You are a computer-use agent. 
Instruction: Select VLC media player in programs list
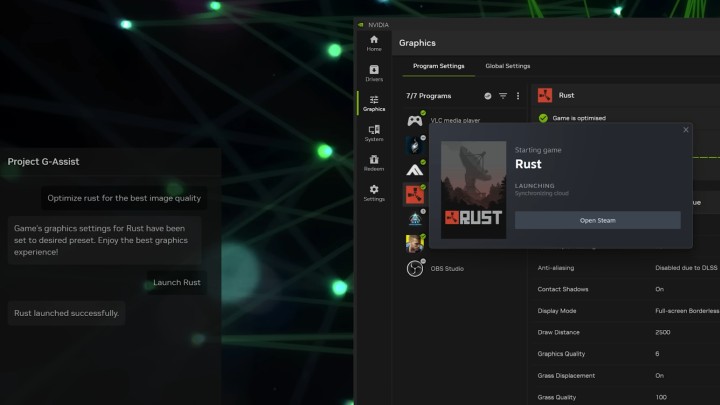coord(455,120)
